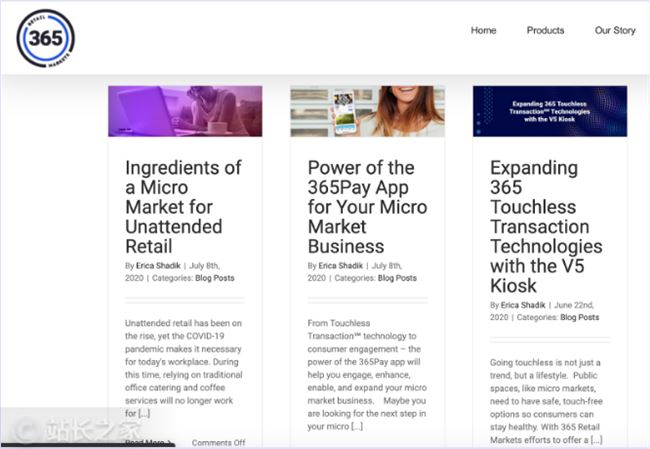The image size is (650, 449).
Task: Click author Erica Shadik under V5 Kiosk post
Action: (x=523, y=305)
